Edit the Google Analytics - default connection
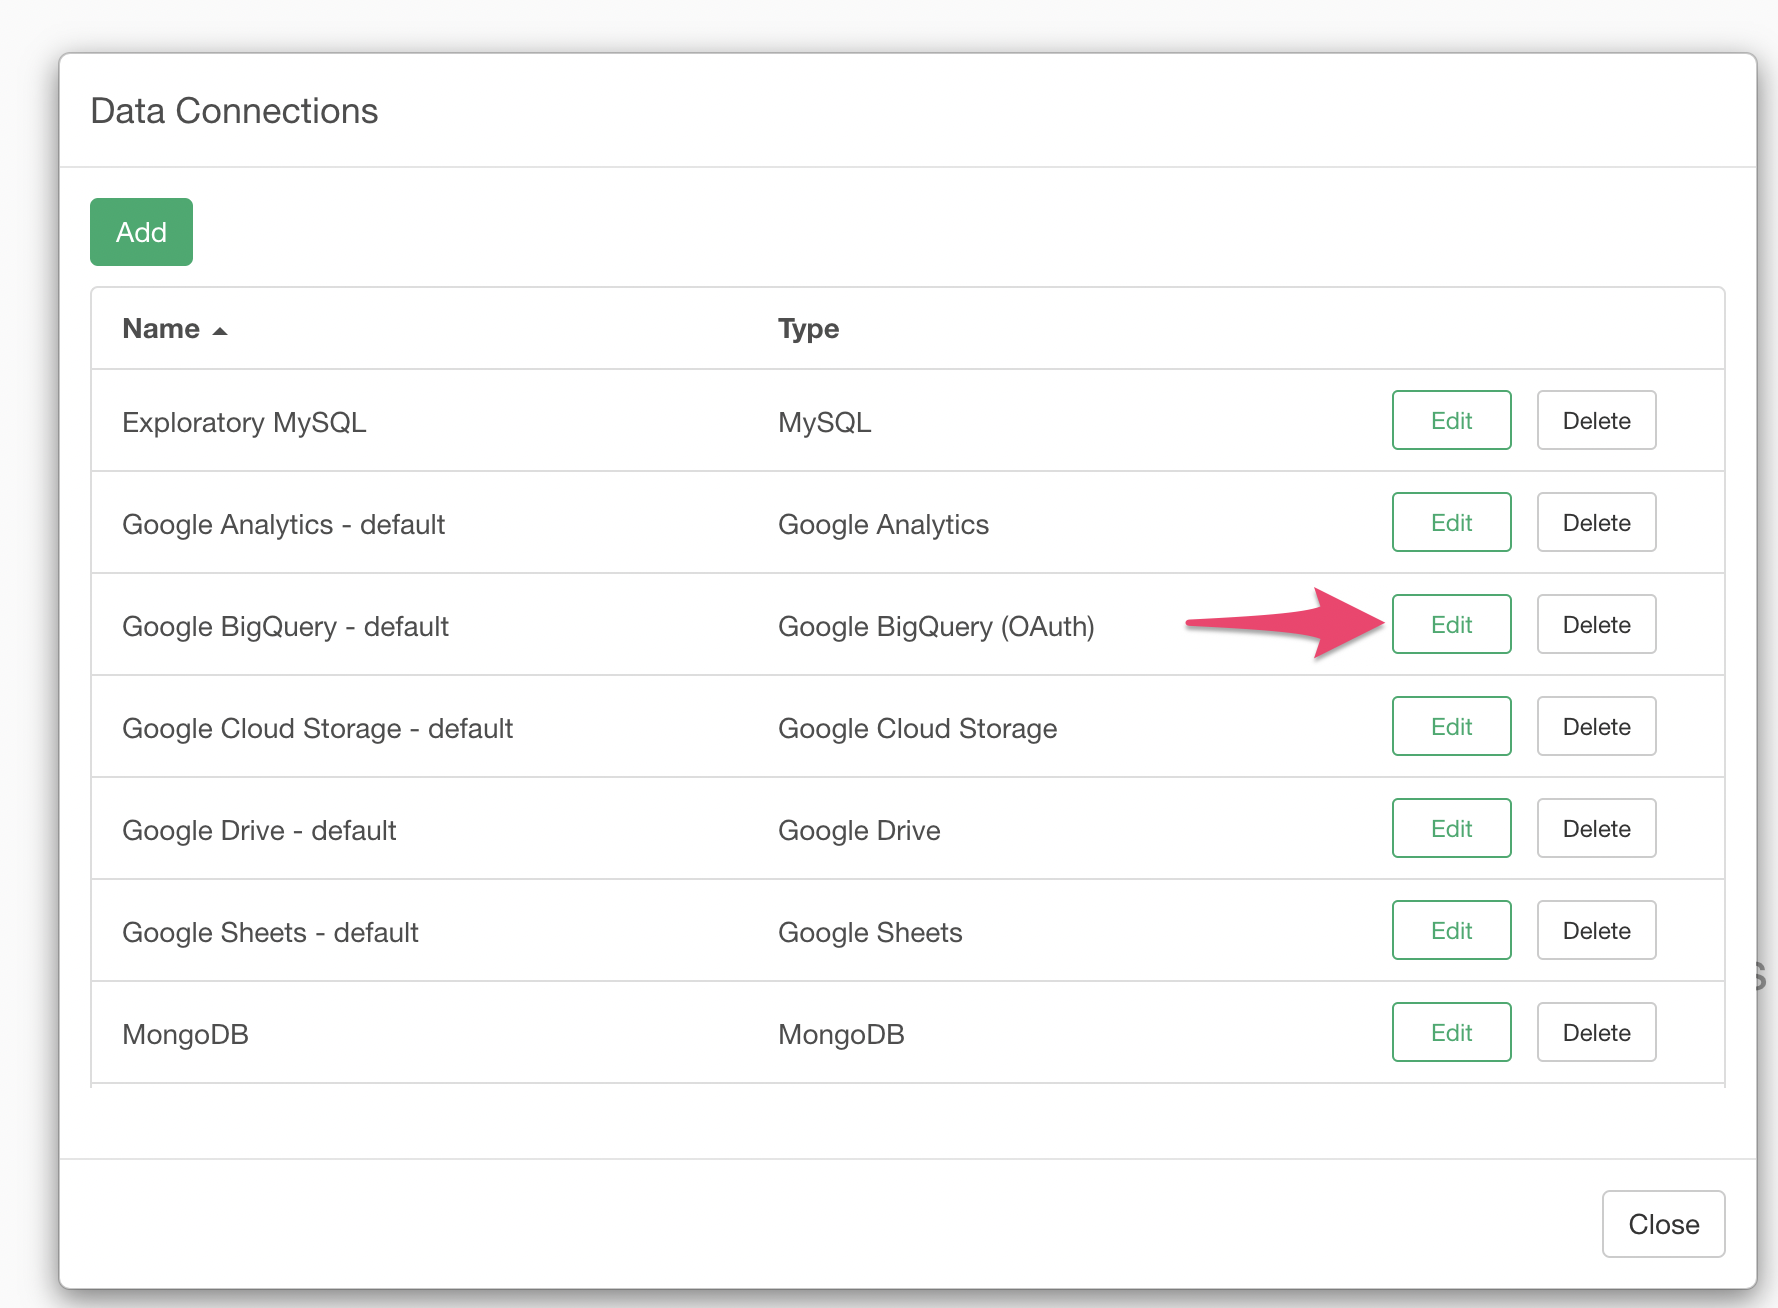 click(1451, 523)
